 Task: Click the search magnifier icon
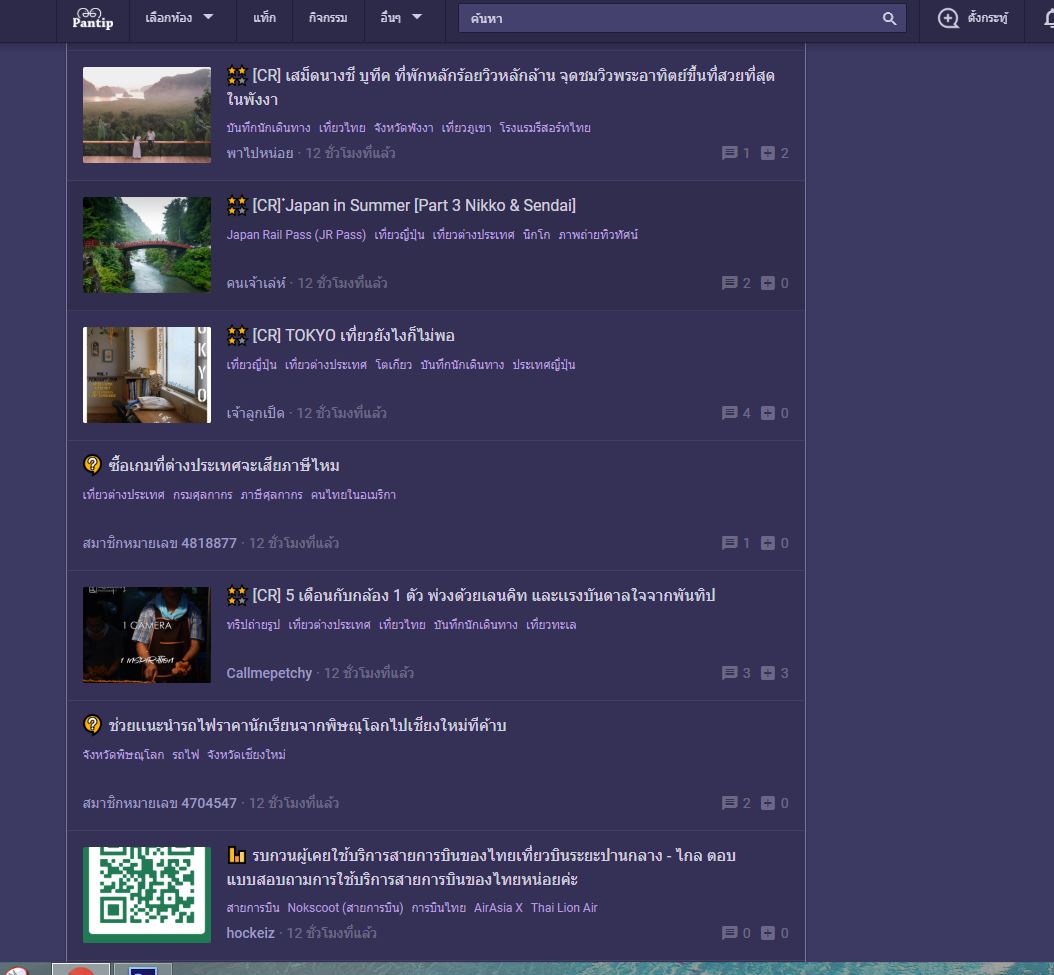point(889,18)
